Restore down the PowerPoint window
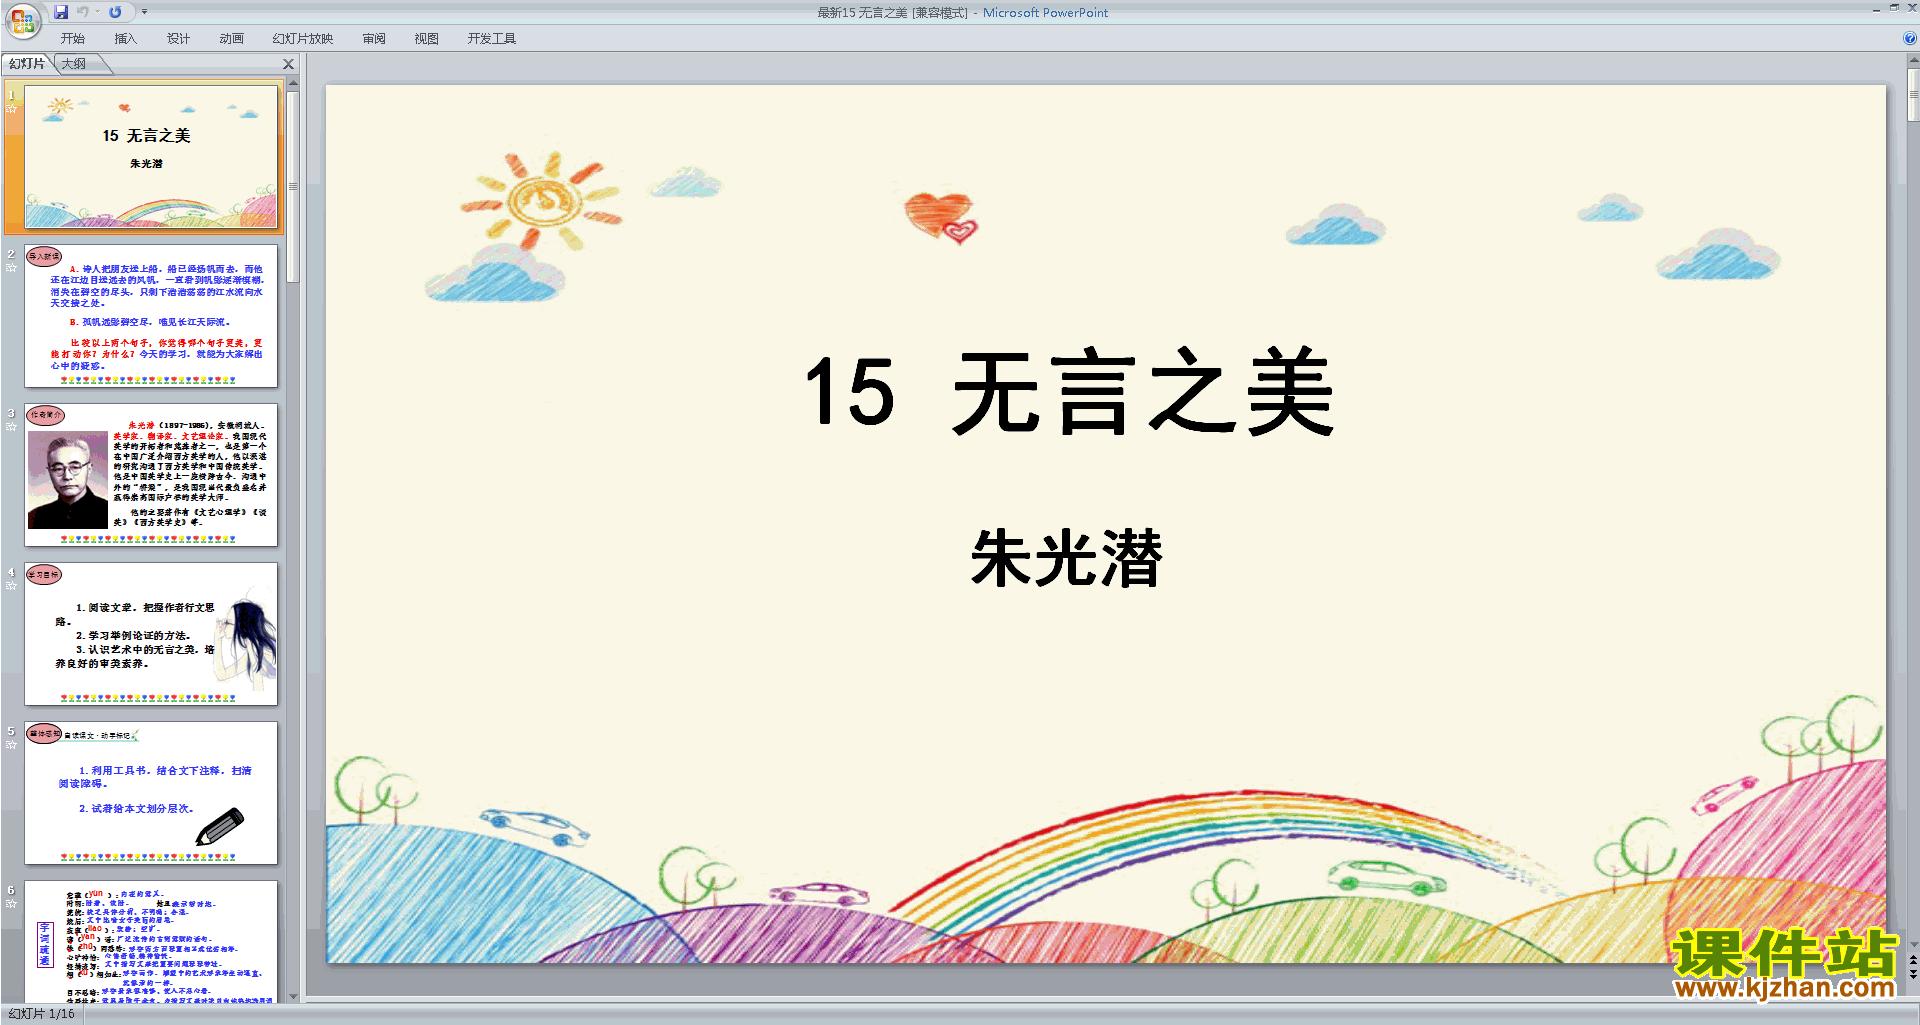 (x=1894, y=8)
